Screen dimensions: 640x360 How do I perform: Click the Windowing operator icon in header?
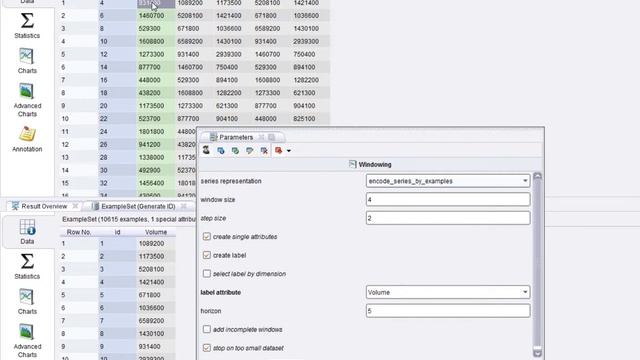[x=353, y=164]
